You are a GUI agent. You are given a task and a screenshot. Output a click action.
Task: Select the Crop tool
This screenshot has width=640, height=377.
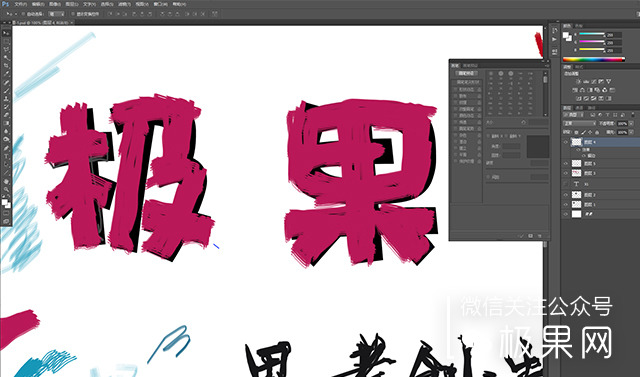[6, 65]
